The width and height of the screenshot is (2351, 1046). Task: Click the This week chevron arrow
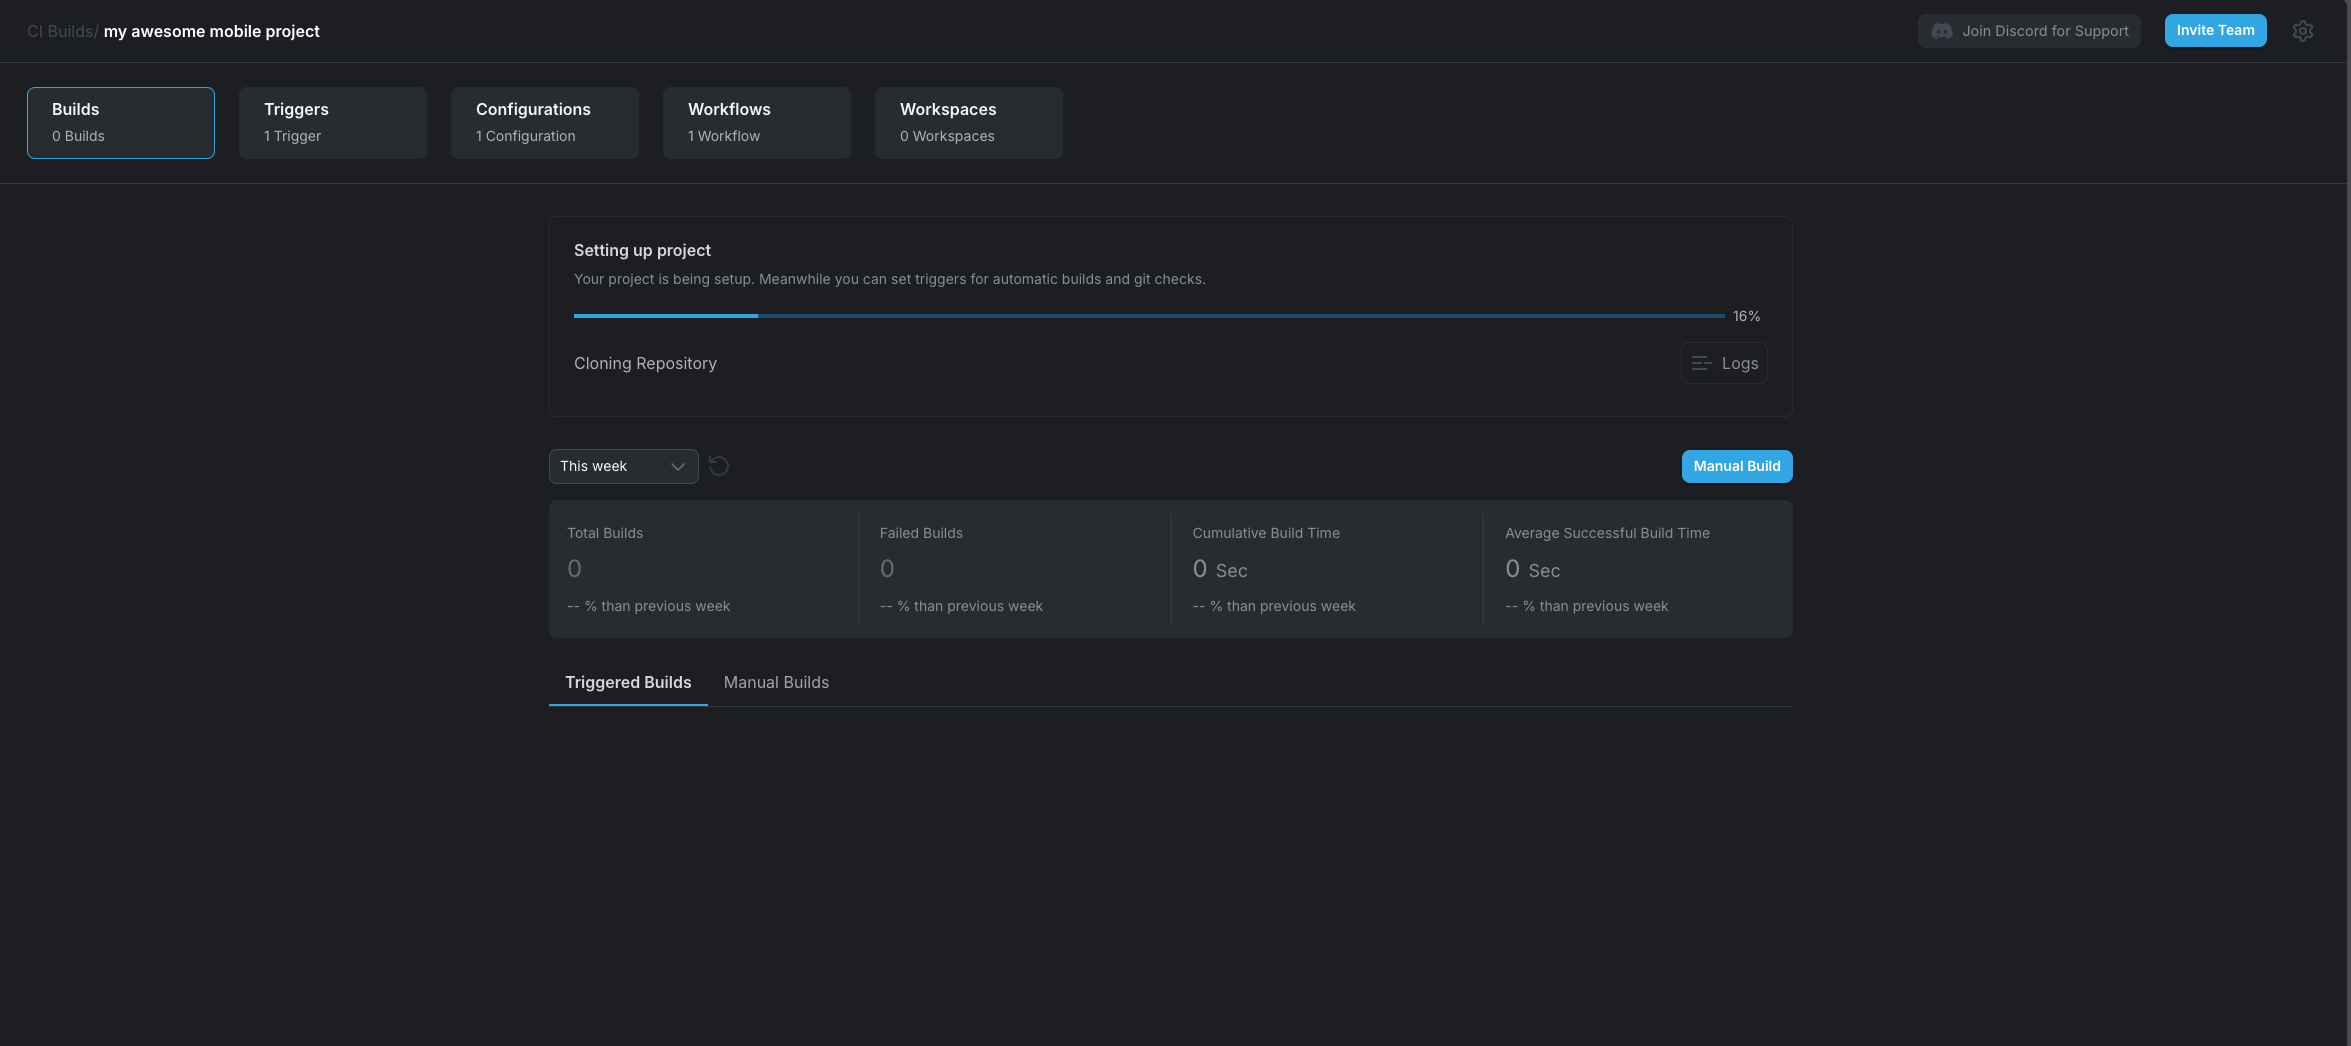677,467
